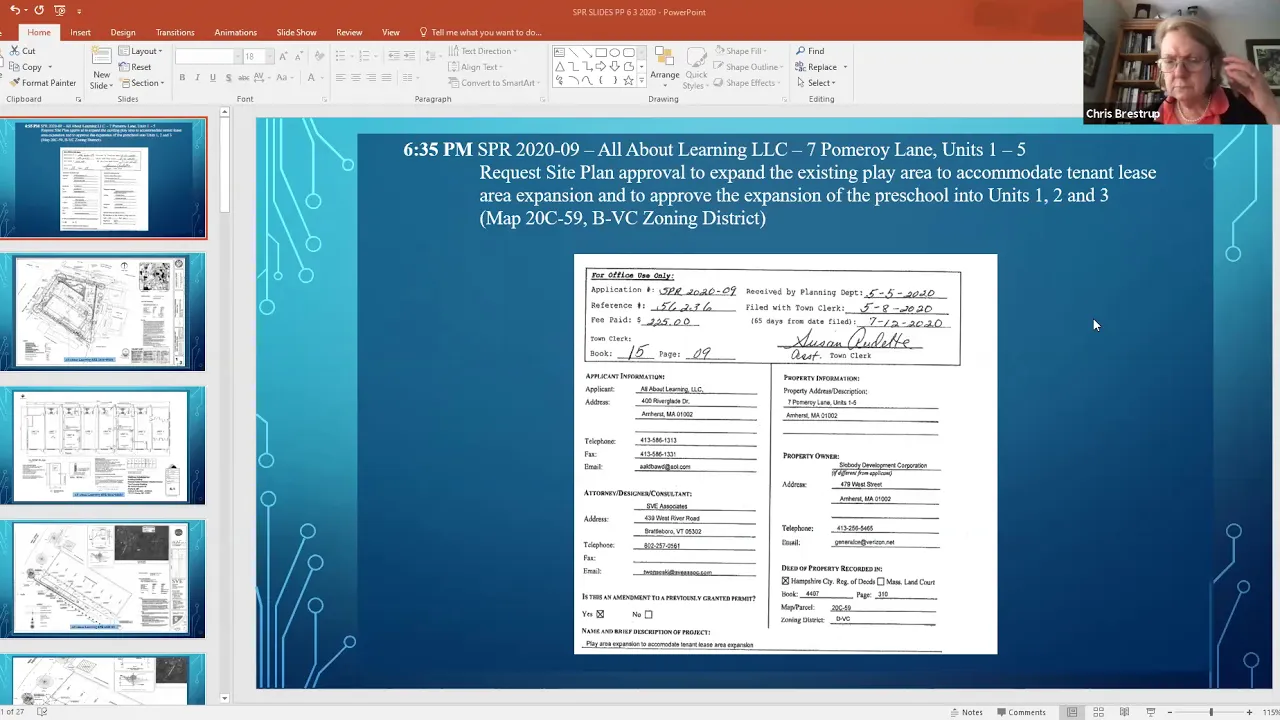Zoom out with the minus button
This screenshot has width=1280, height=720.
(x=1170, y=712)
